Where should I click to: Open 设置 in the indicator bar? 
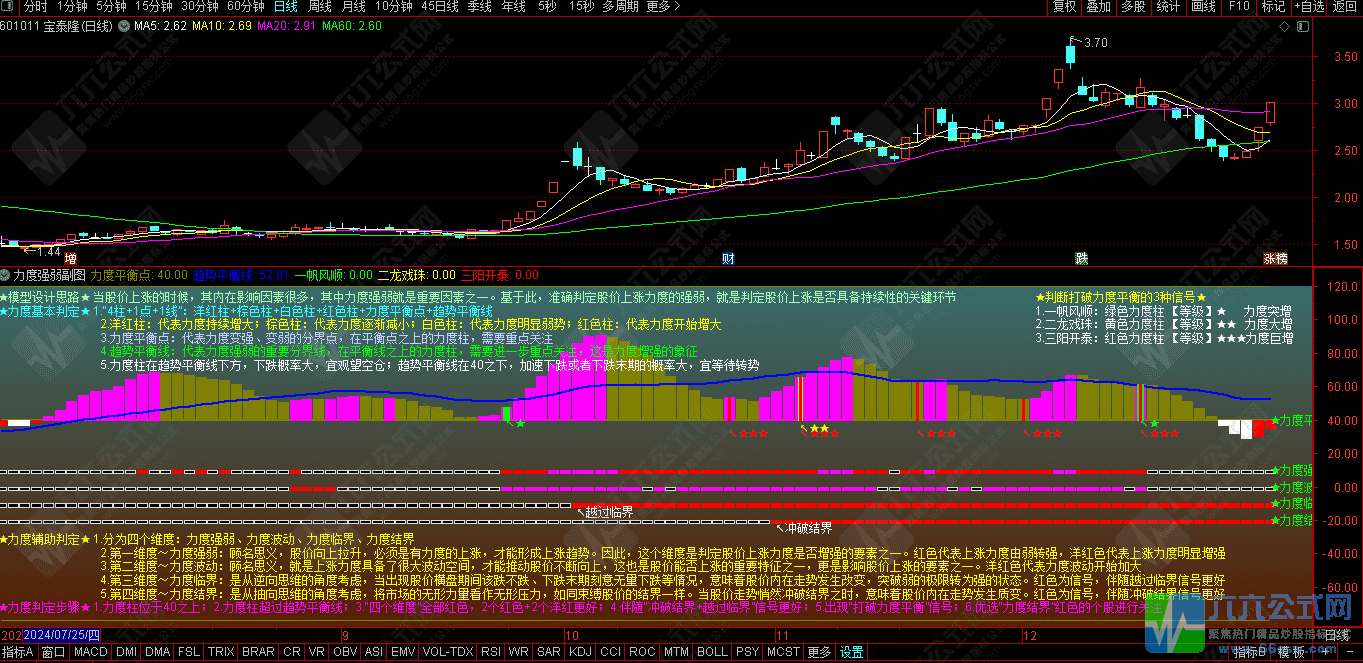point(851,652)
